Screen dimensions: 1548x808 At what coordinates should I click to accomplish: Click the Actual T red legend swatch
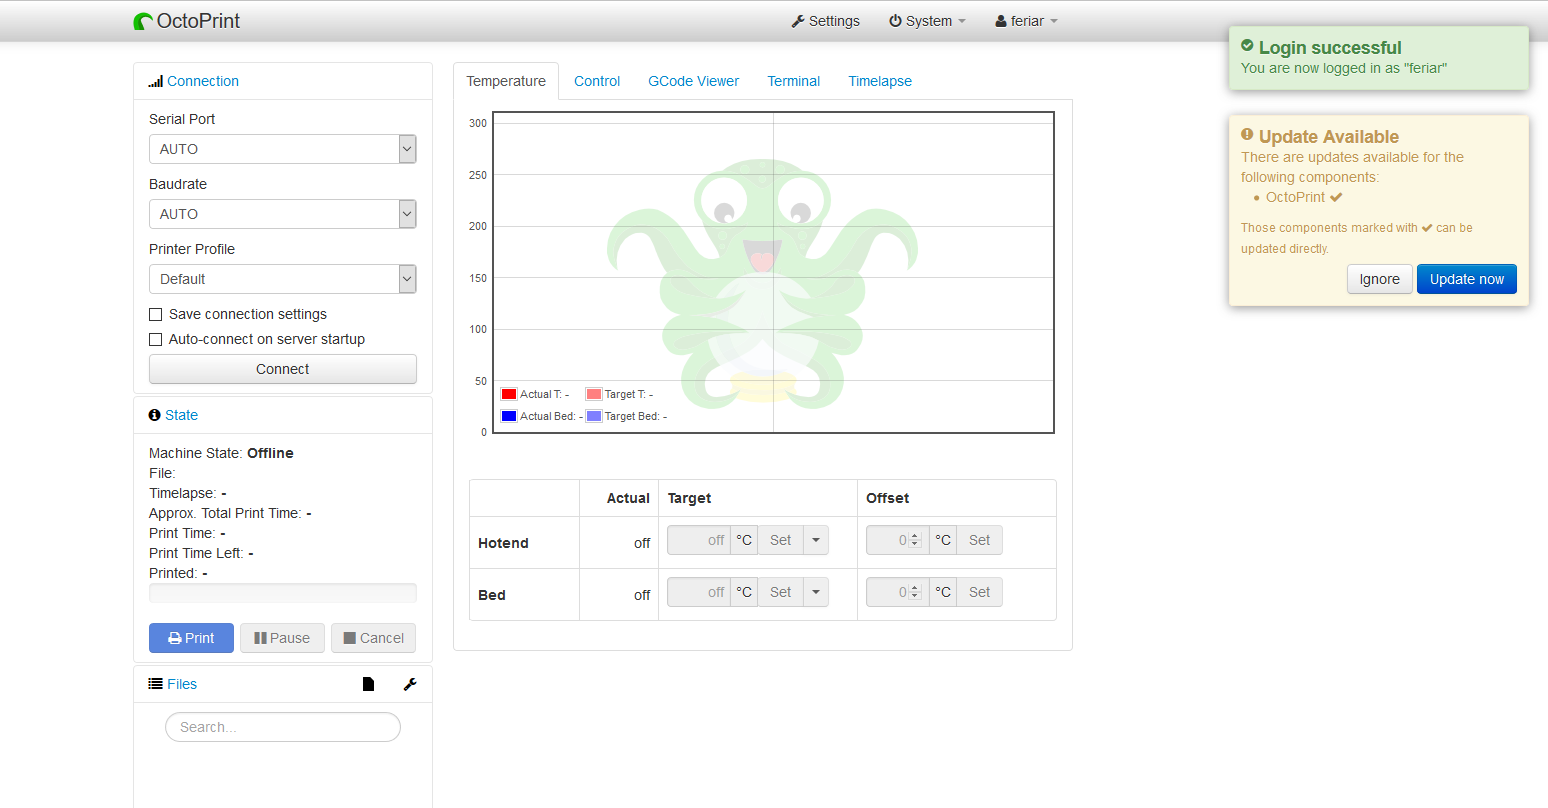pos(509,394)
